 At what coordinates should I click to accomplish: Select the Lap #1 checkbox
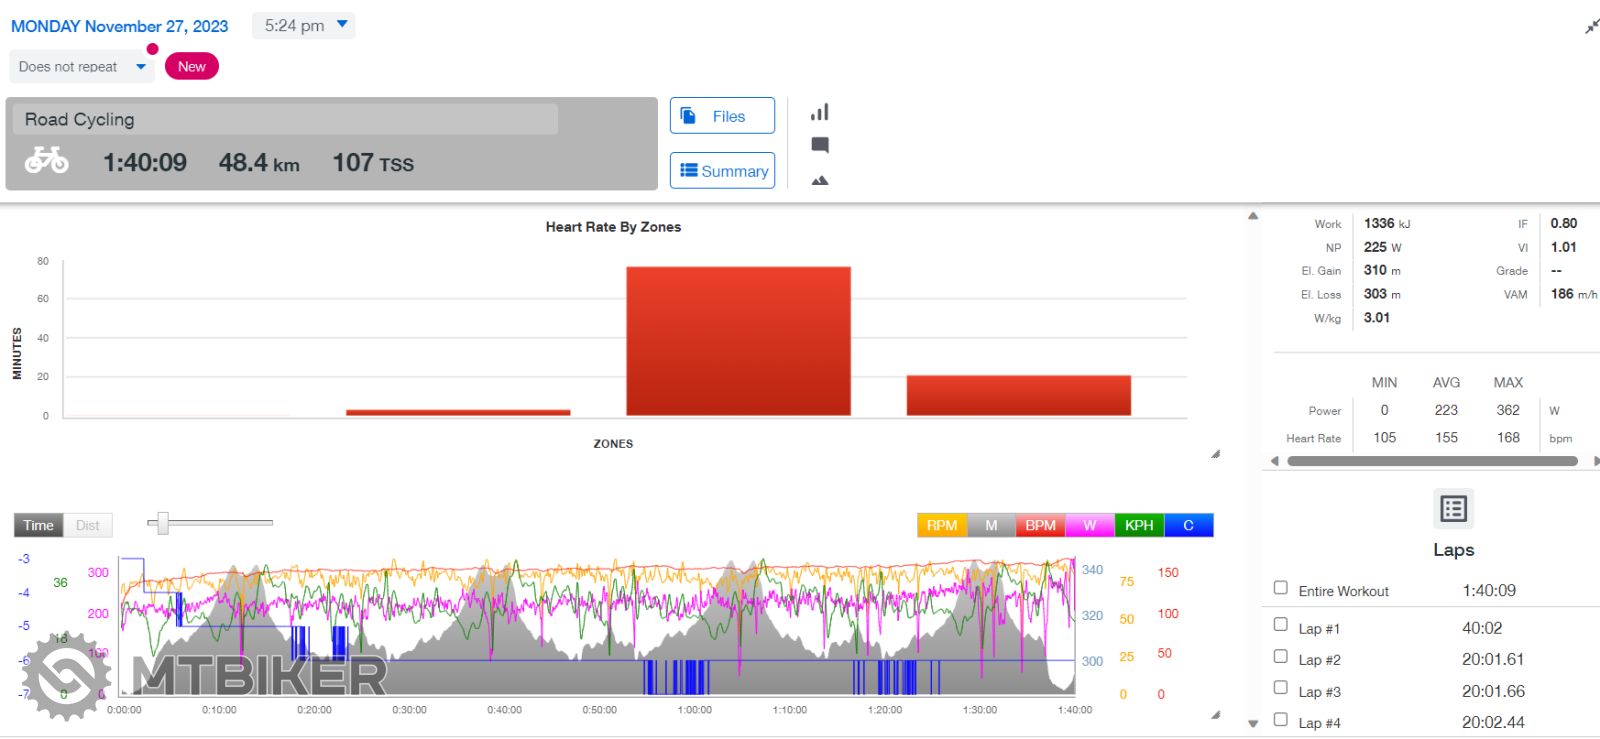[1281, 625]
